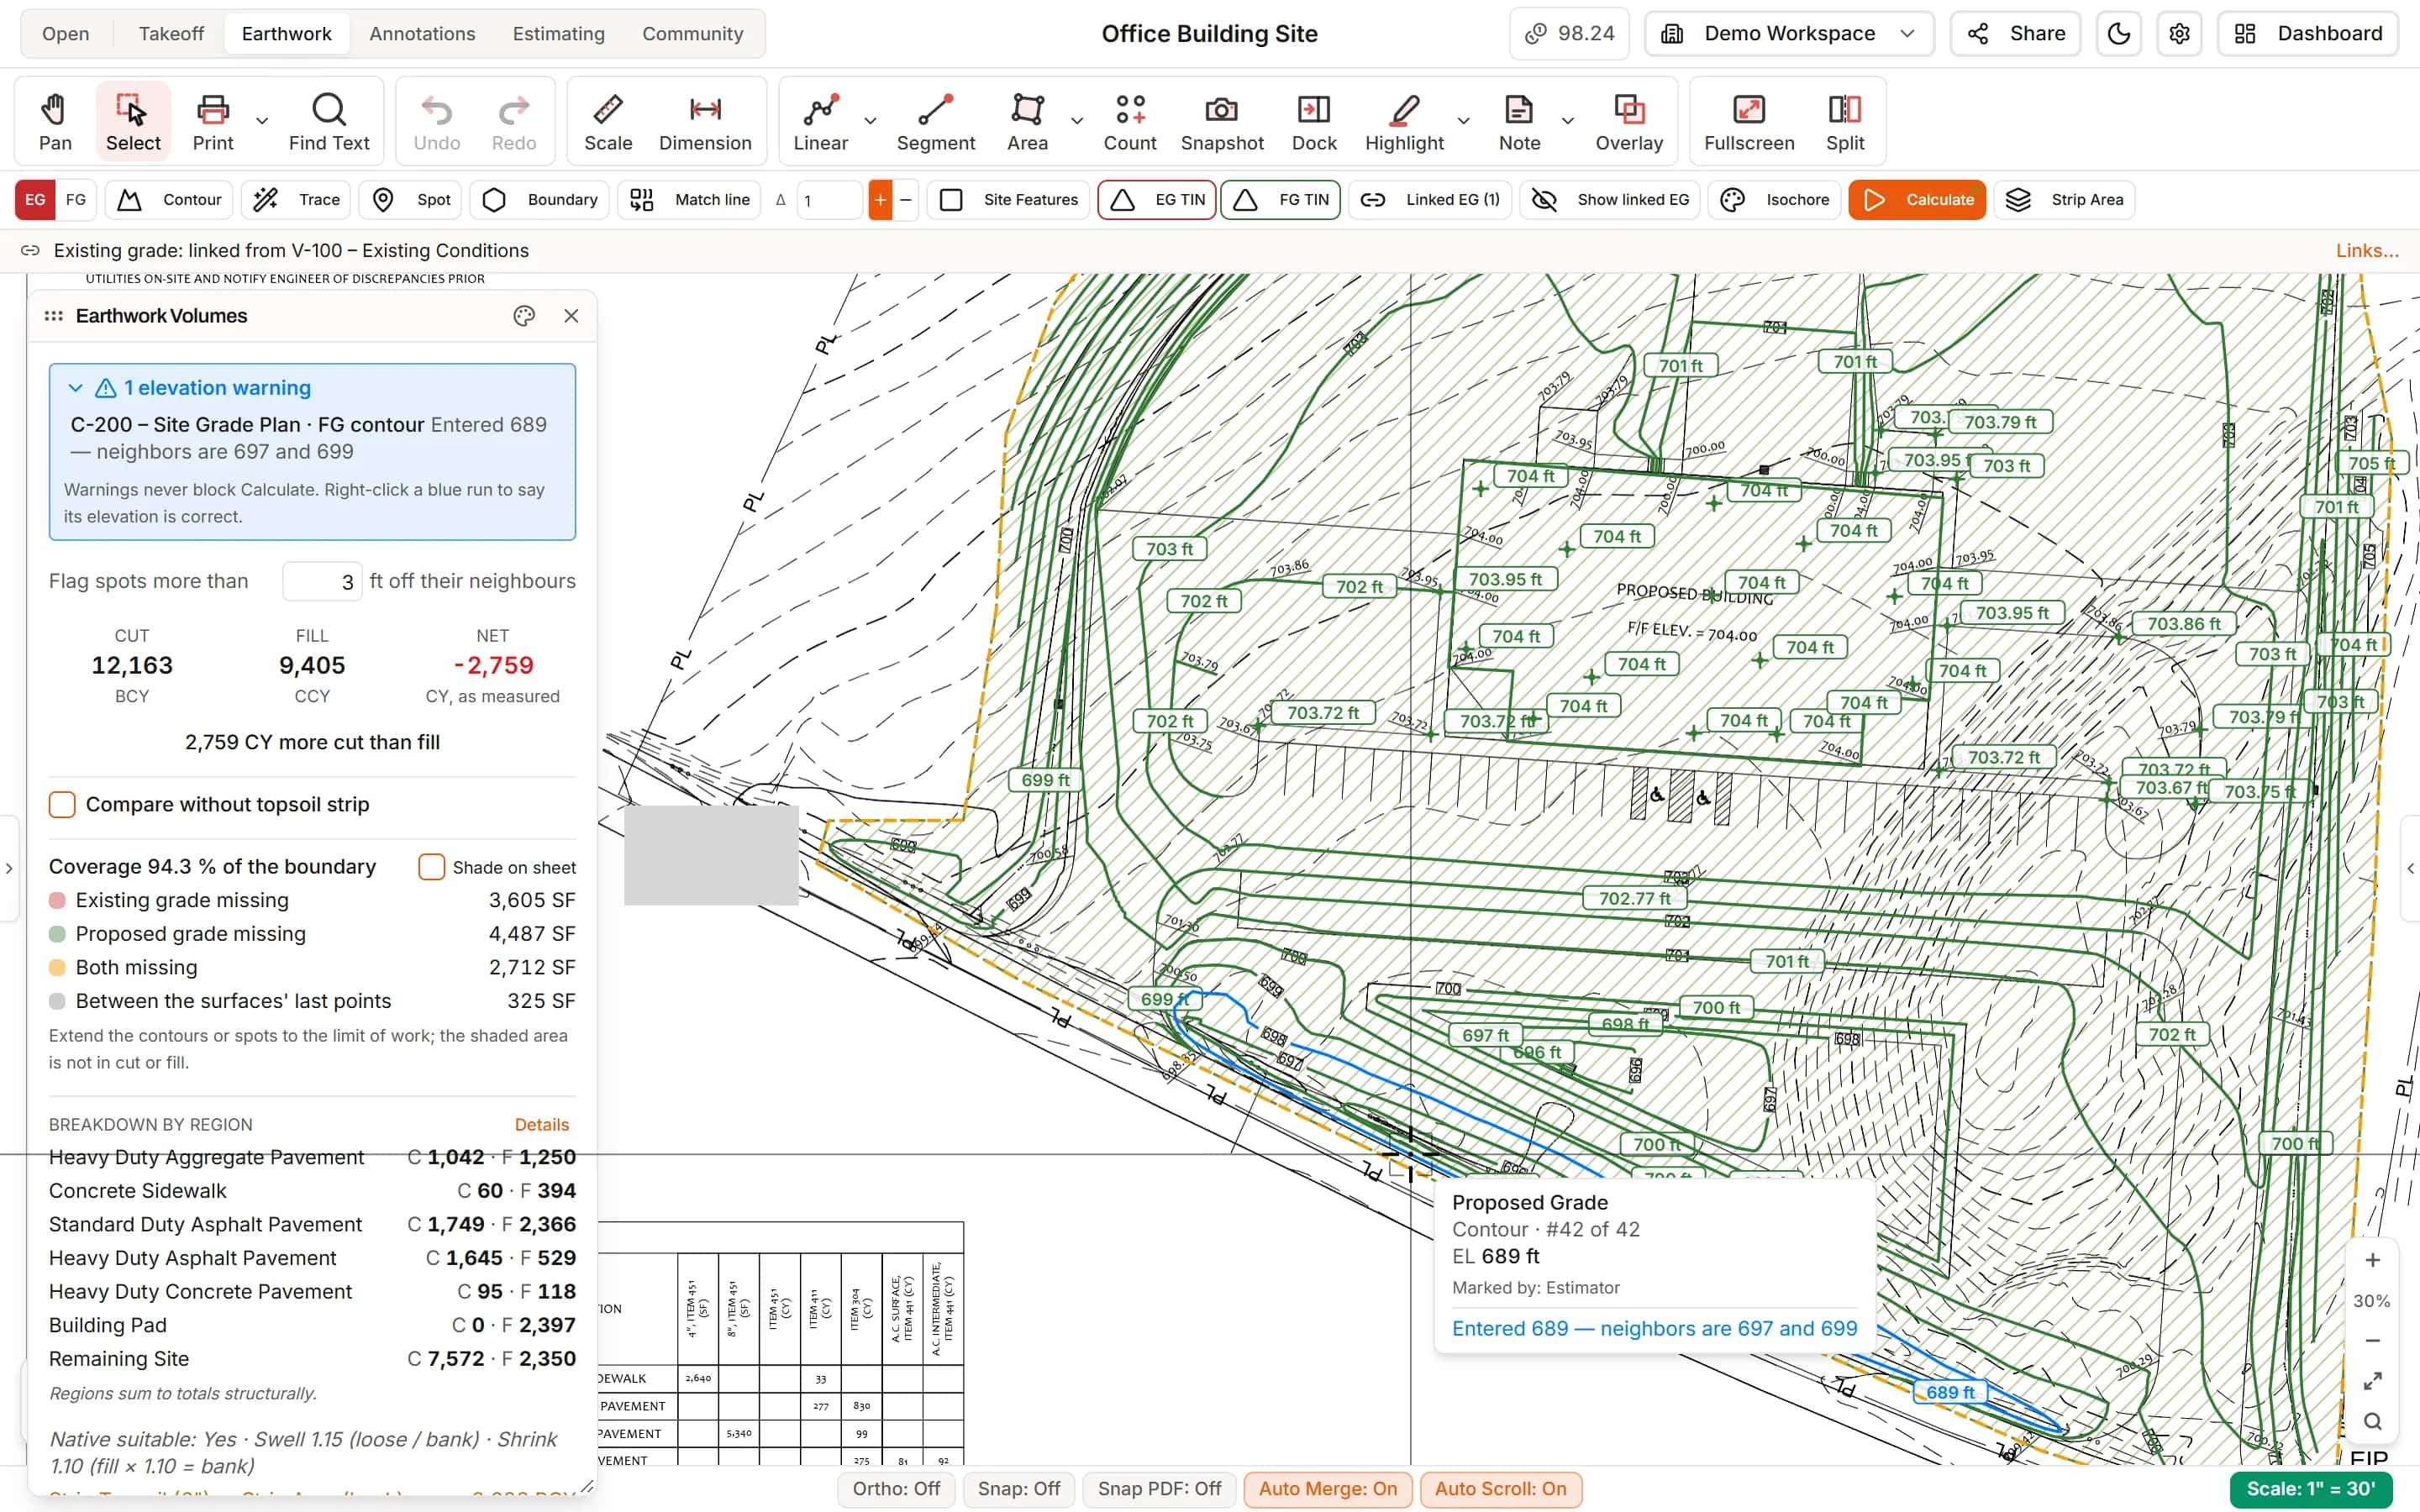Take a Snapshot of the drawing

[1222, 121]
